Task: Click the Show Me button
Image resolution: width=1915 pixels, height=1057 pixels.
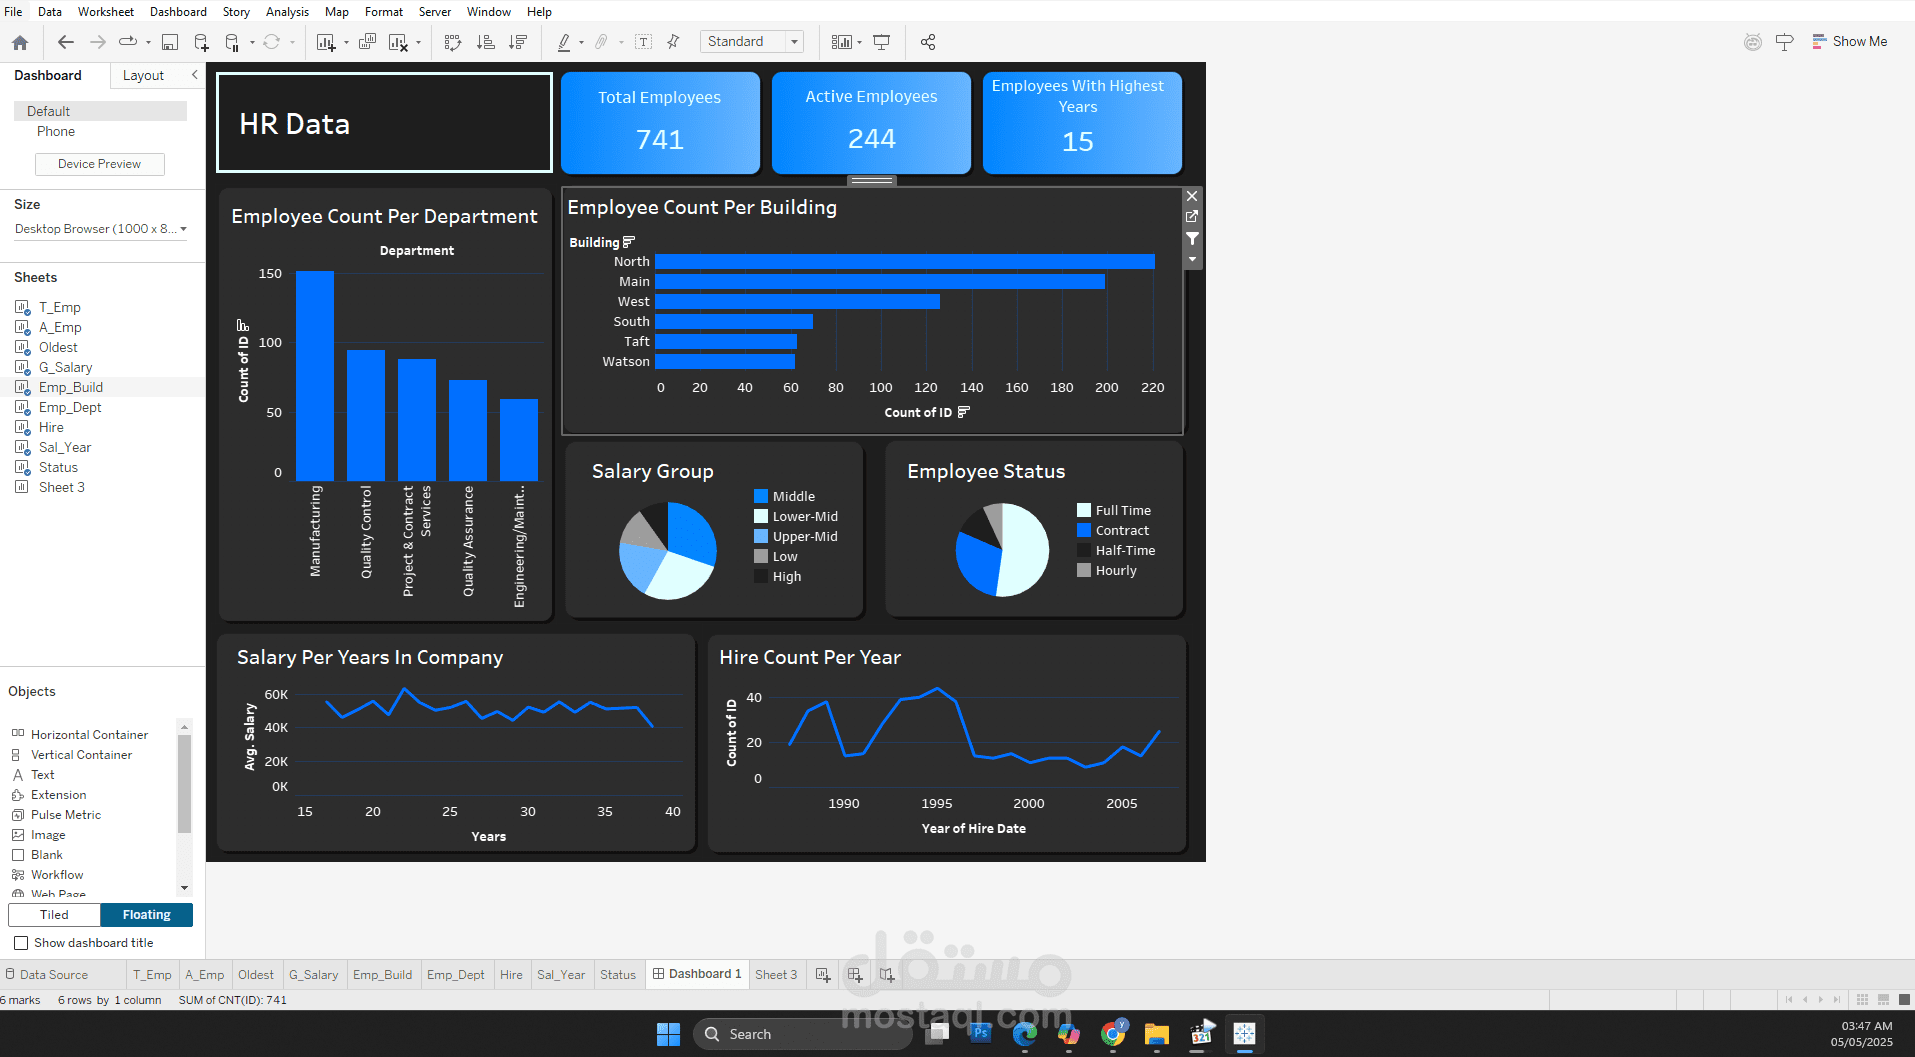Action: pyautogui.click(x=1850, y=42)
